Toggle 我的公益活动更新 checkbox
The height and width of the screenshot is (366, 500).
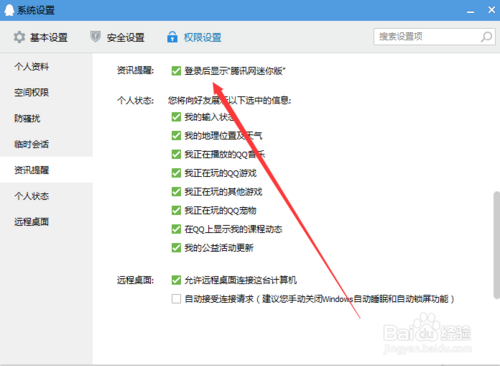[176, 248]
